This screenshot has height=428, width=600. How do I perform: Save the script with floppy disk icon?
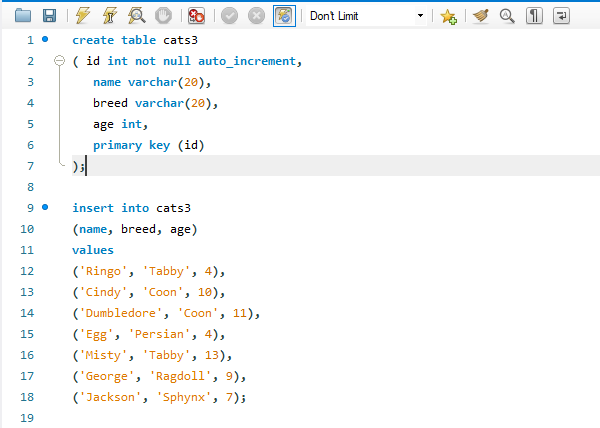click(x=49, y=16)
